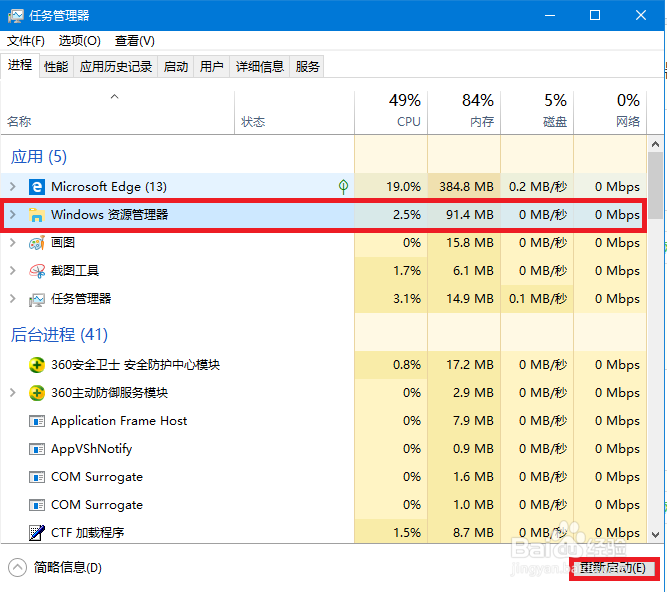Click the scrollbar down arrow
Screen dimensions: 667x592
point(656,535)
